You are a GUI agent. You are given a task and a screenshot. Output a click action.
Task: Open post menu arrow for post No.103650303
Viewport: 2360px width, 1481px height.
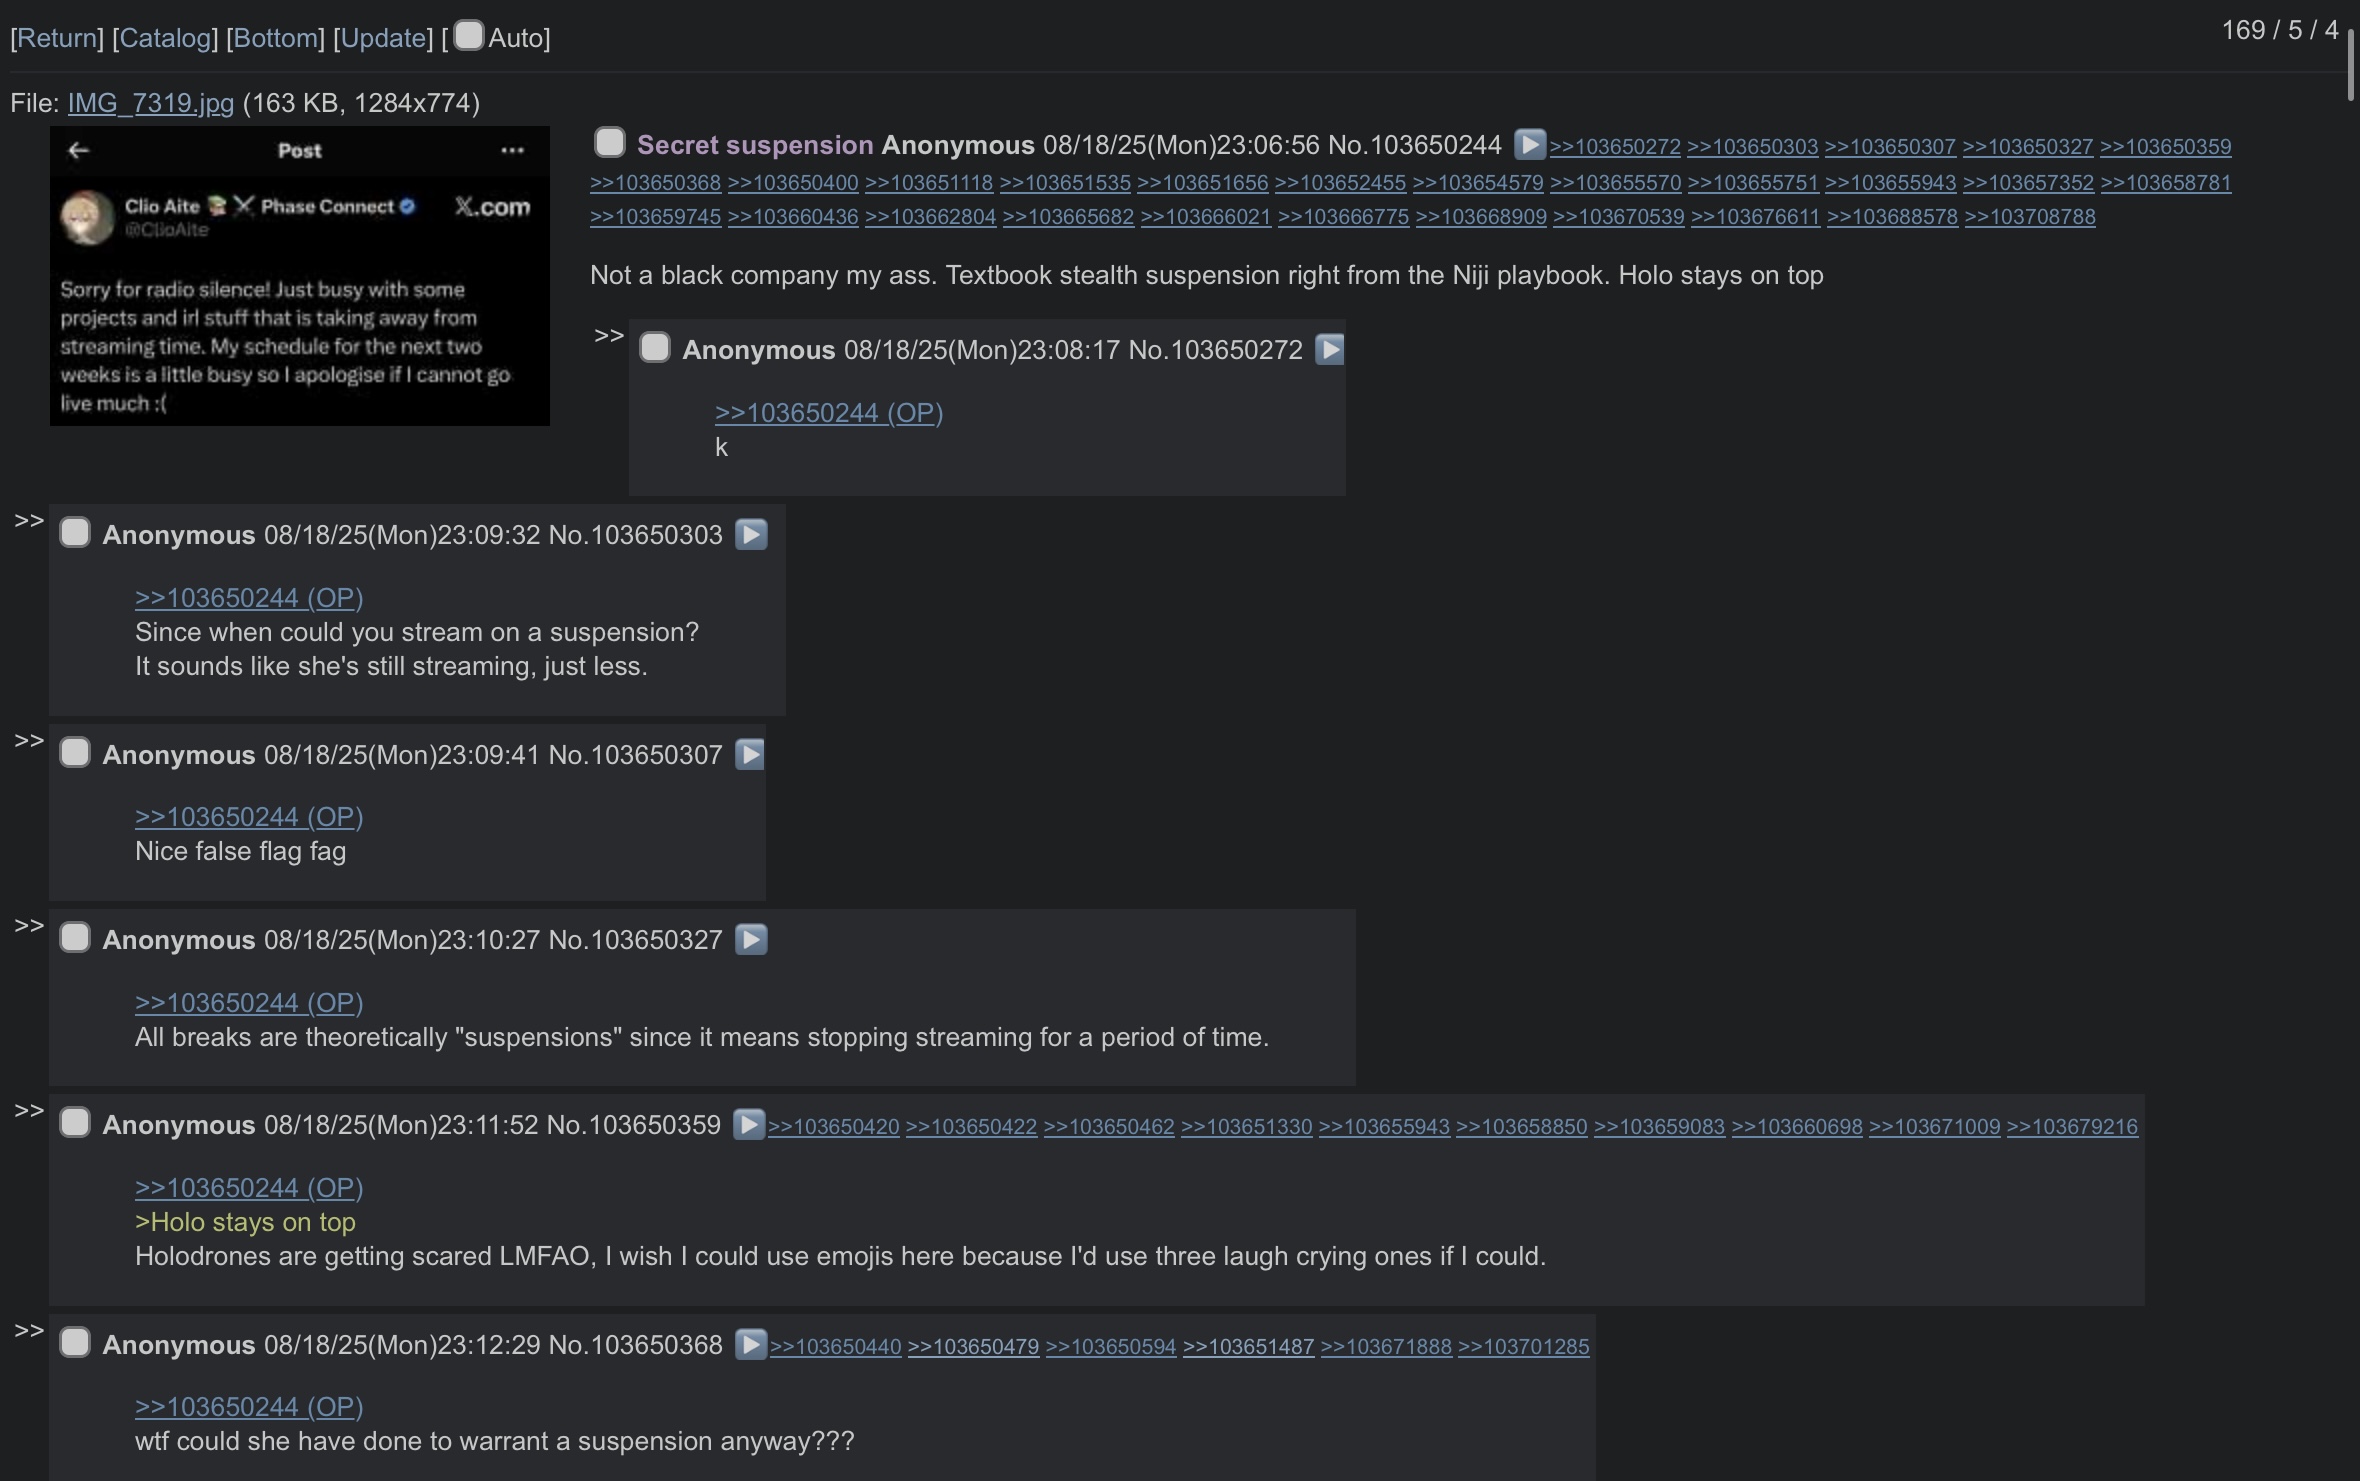(x=751, y=535)
